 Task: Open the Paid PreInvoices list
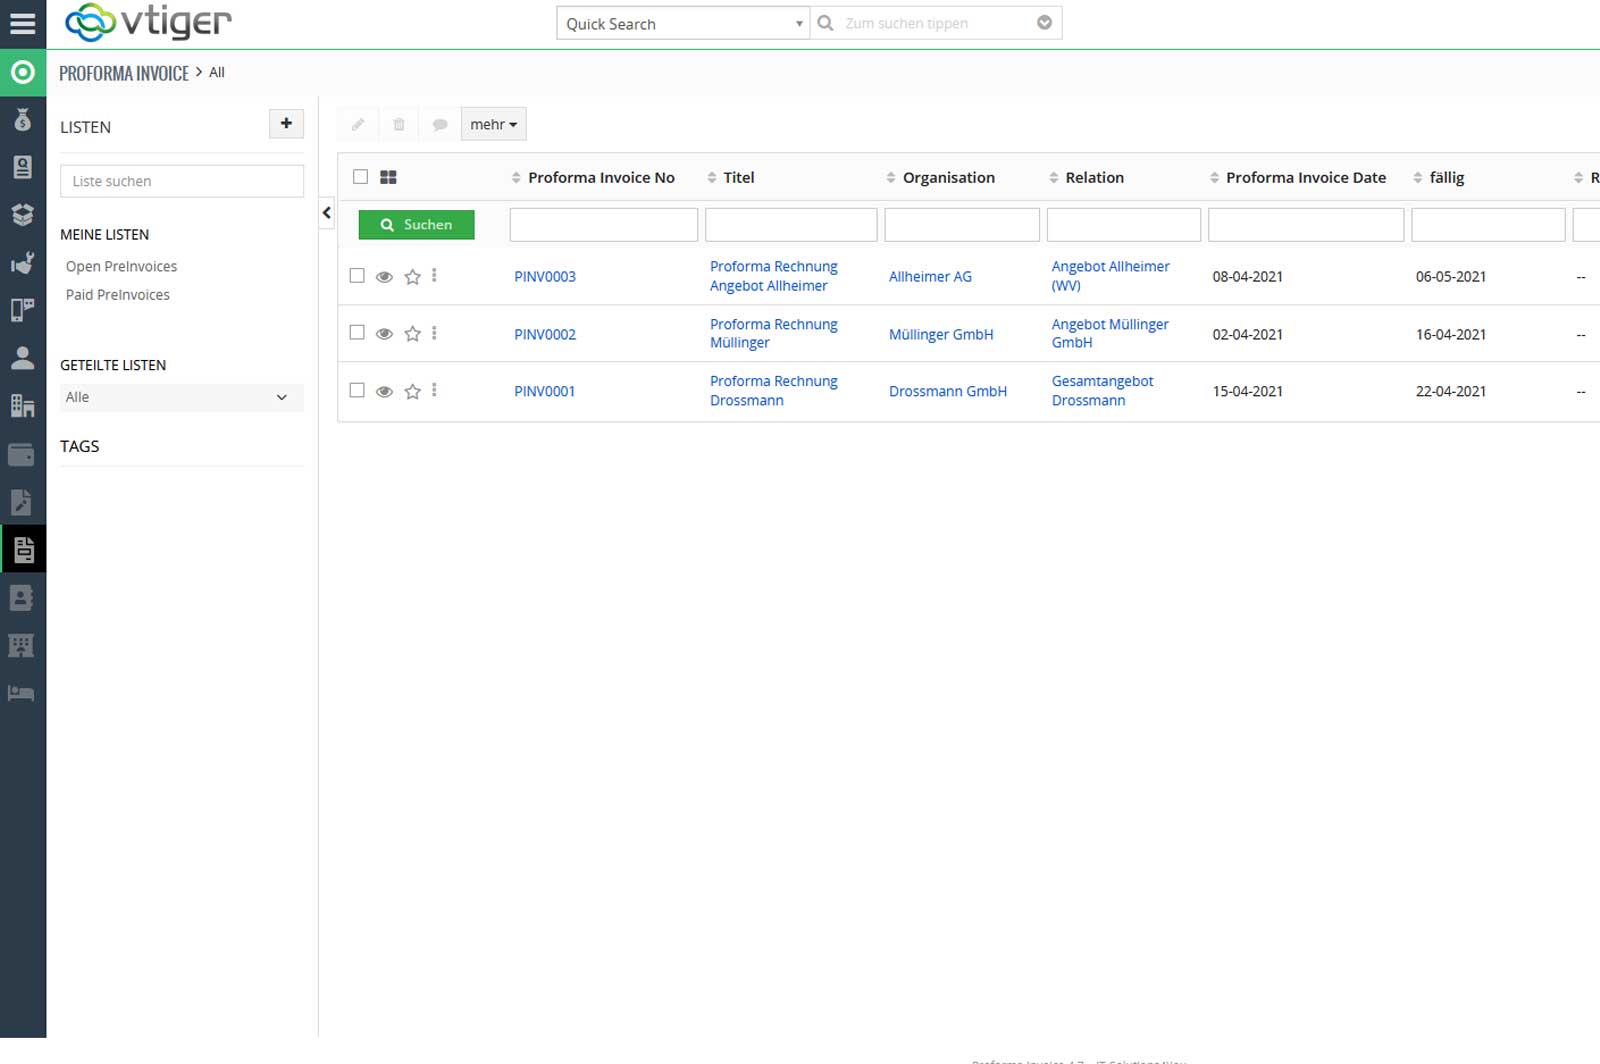click(118, 294)
